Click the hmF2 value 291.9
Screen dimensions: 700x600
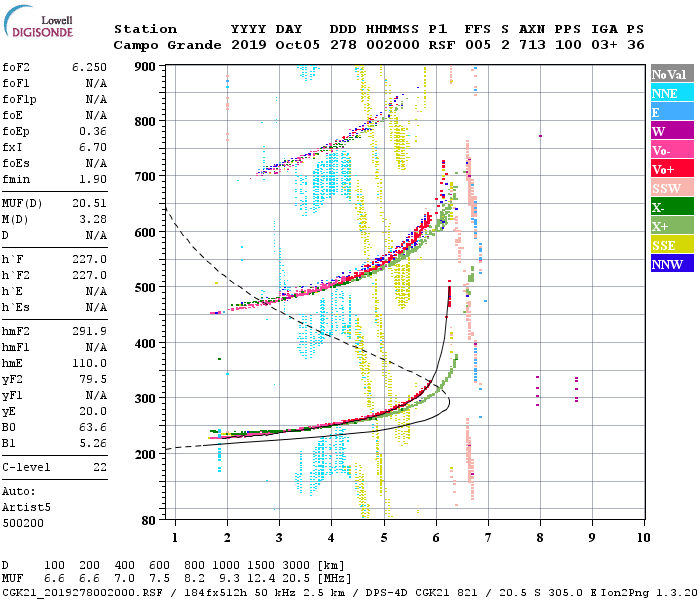[89, 331]
